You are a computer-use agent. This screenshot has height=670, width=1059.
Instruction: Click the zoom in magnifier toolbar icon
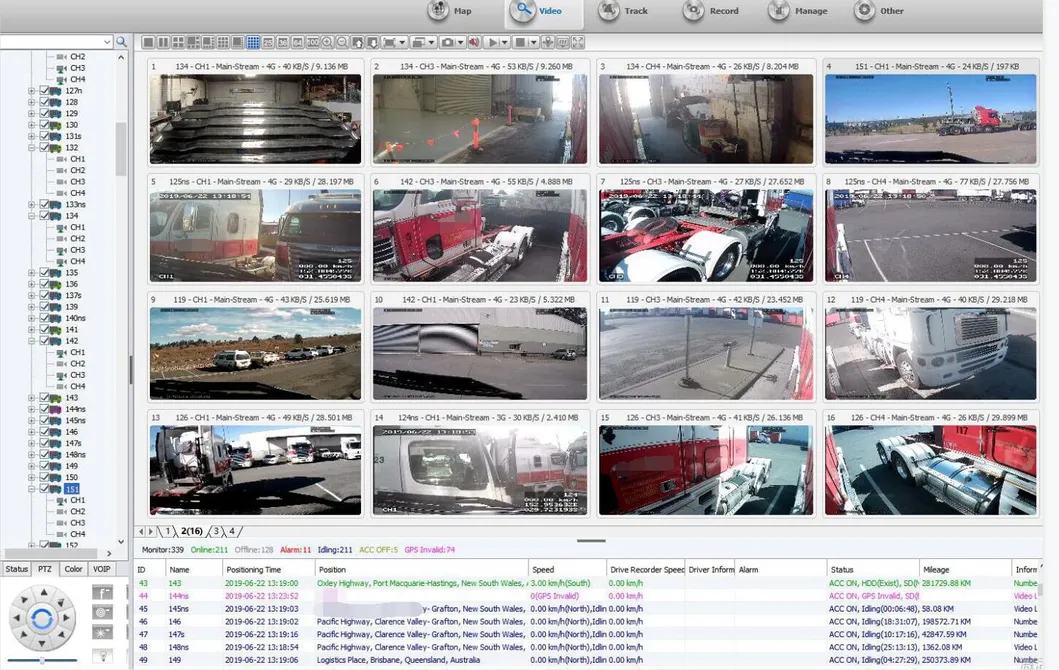coord(327,42)
